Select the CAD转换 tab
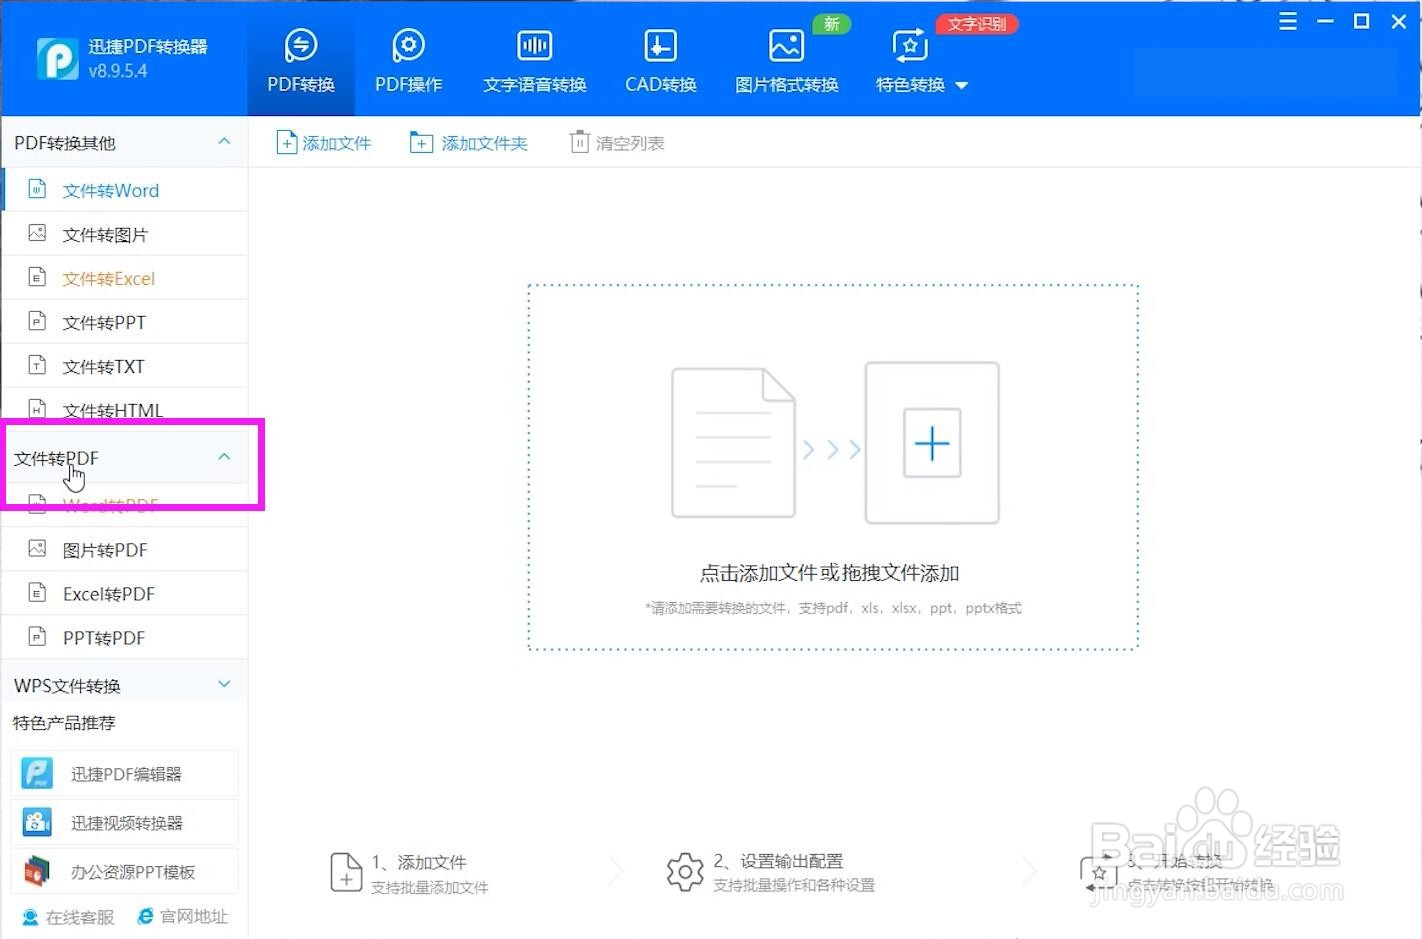Viewport: 1422px width, 939px height. pos(660,60)
